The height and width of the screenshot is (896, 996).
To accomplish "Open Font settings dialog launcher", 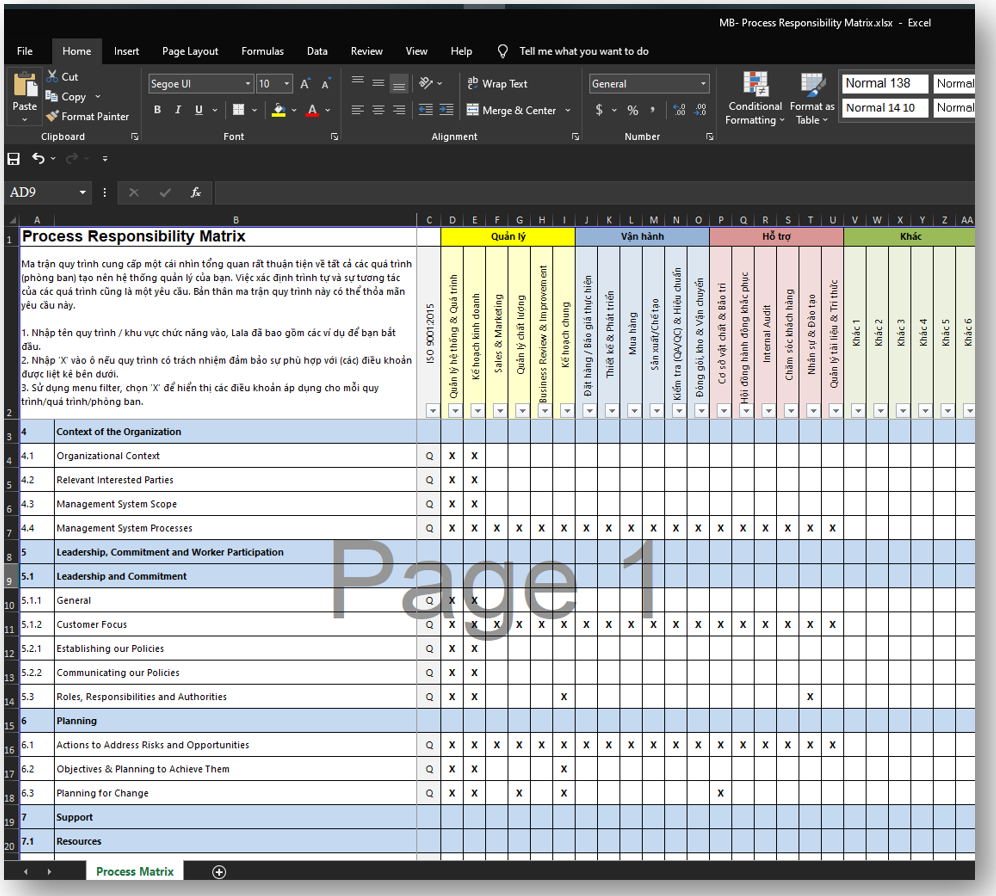I will [x=334, y=137].
